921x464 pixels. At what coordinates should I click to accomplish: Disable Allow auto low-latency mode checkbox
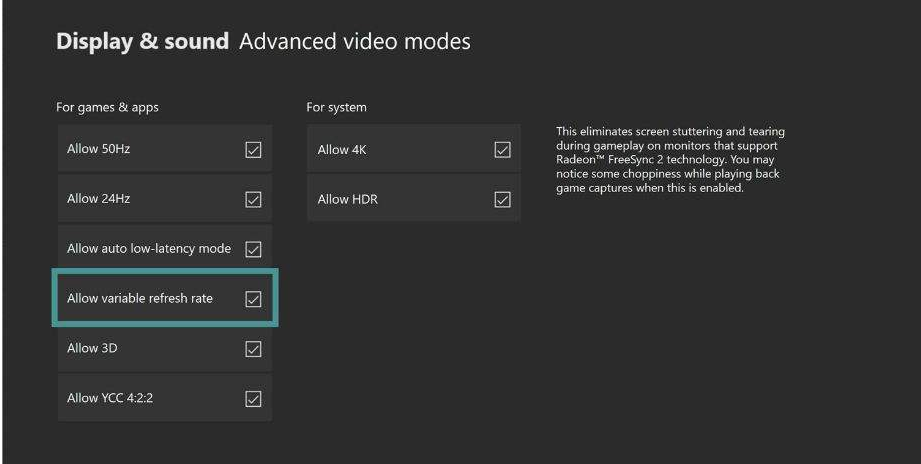(x=253, y=249)
